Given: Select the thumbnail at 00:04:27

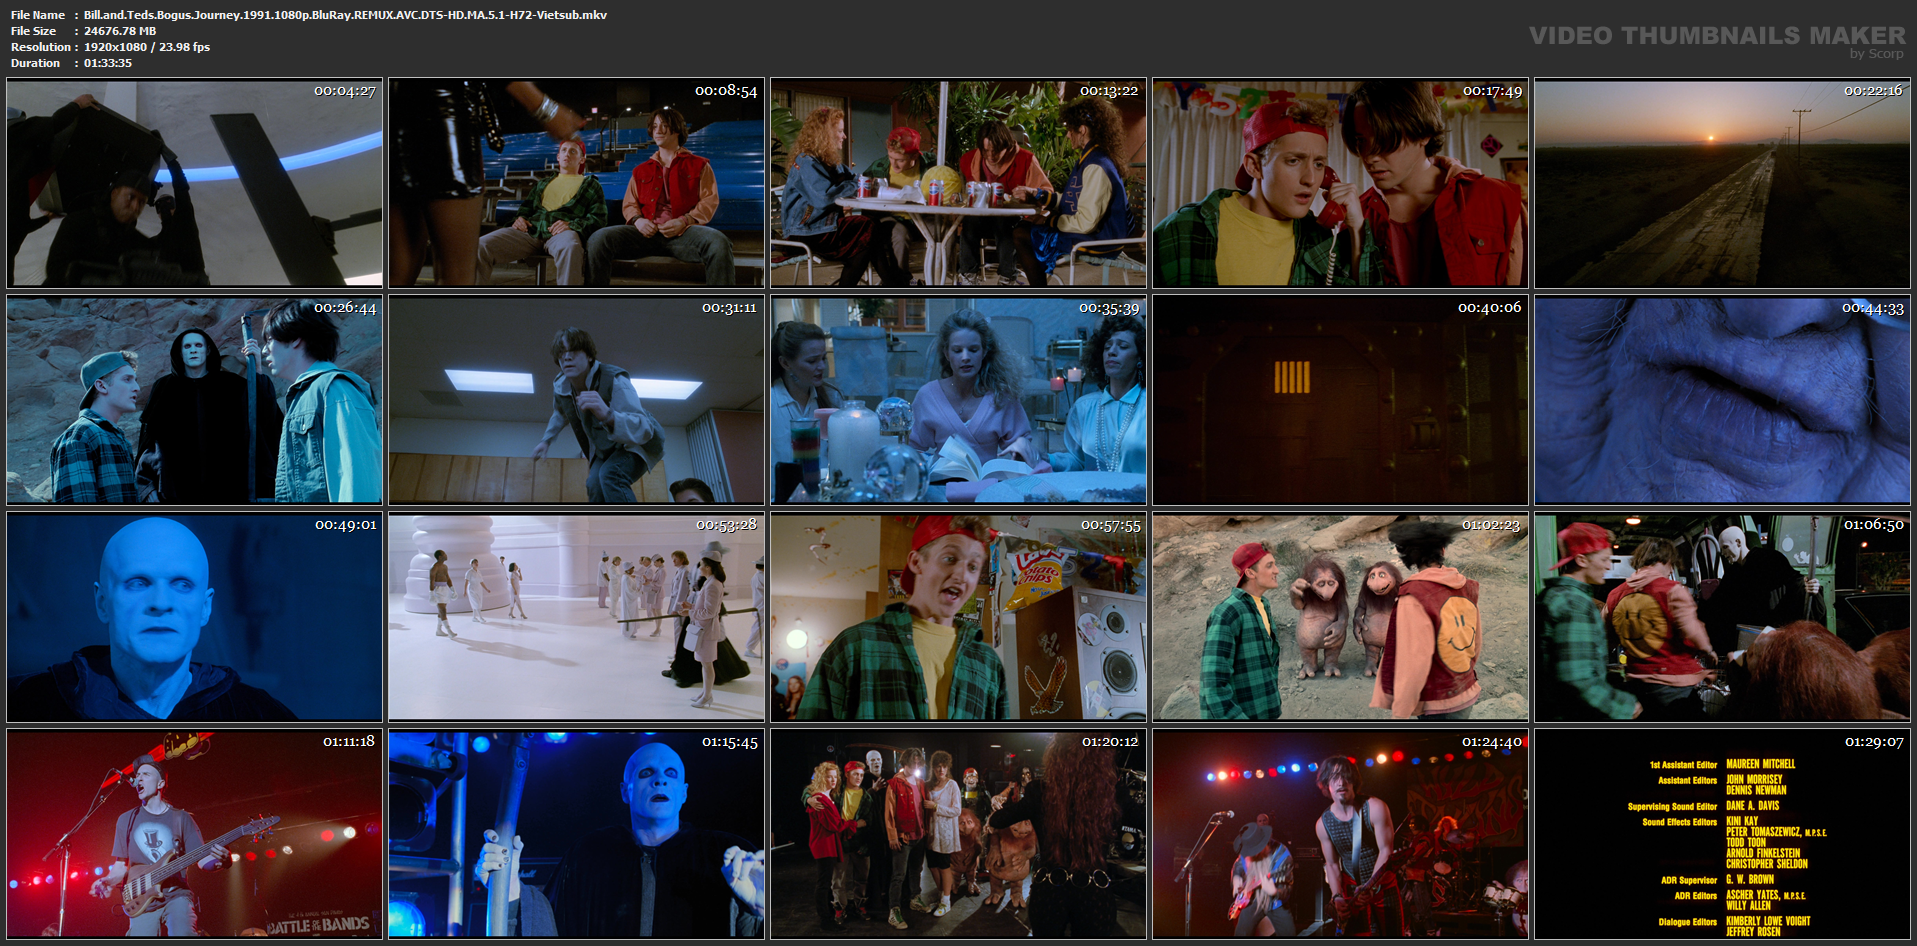Looking at the screenshot, I should pos(195,183).
